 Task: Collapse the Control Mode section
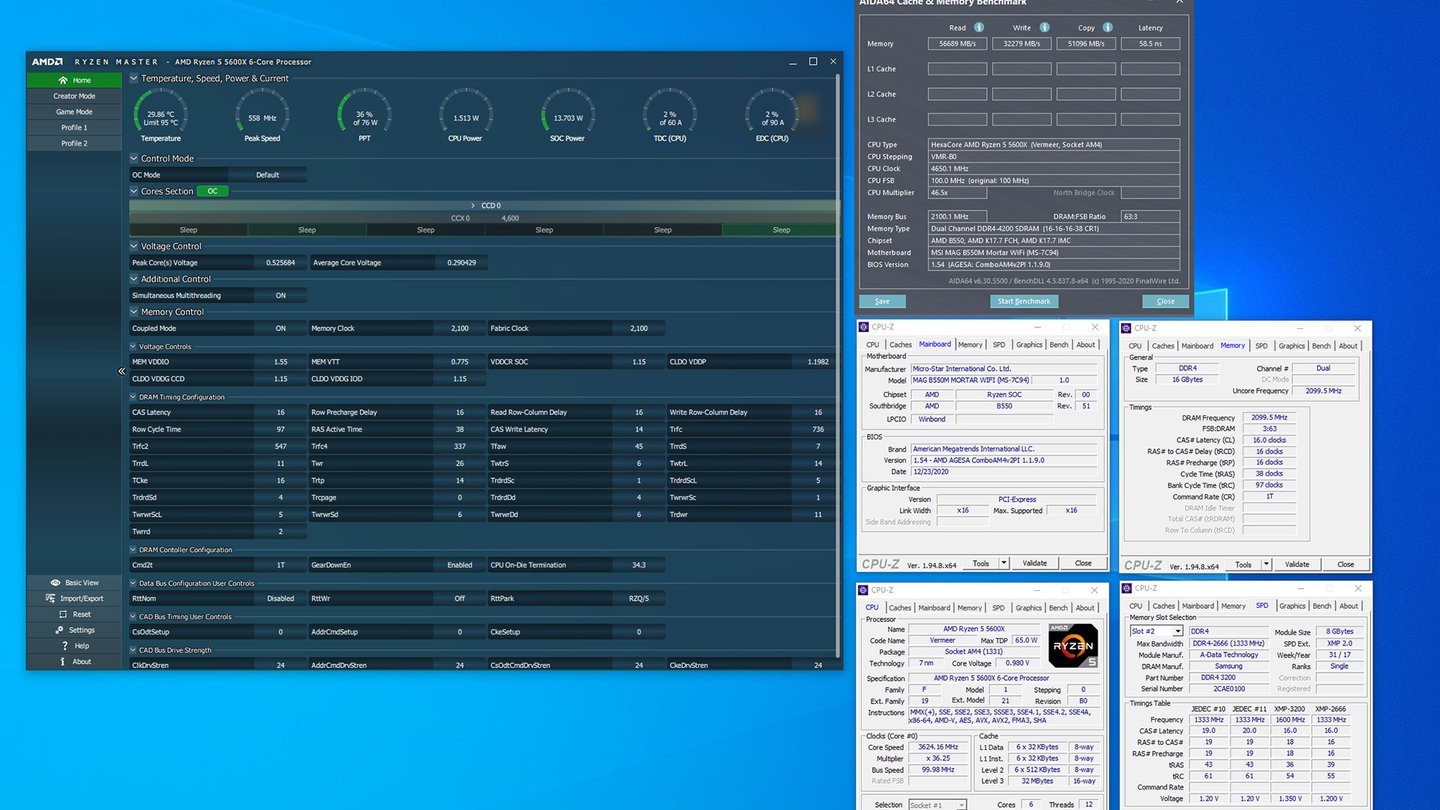(134, 158)
